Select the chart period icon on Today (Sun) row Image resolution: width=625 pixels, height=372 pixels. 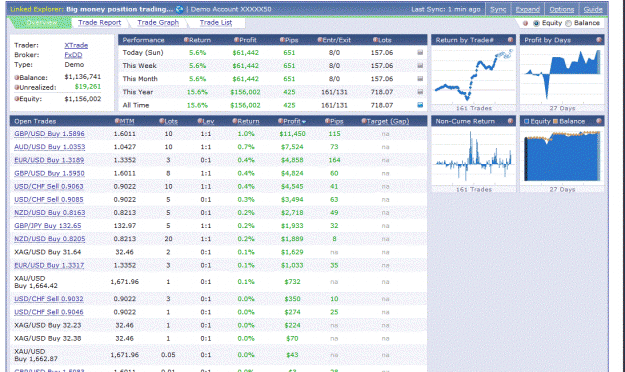[420, 52]
